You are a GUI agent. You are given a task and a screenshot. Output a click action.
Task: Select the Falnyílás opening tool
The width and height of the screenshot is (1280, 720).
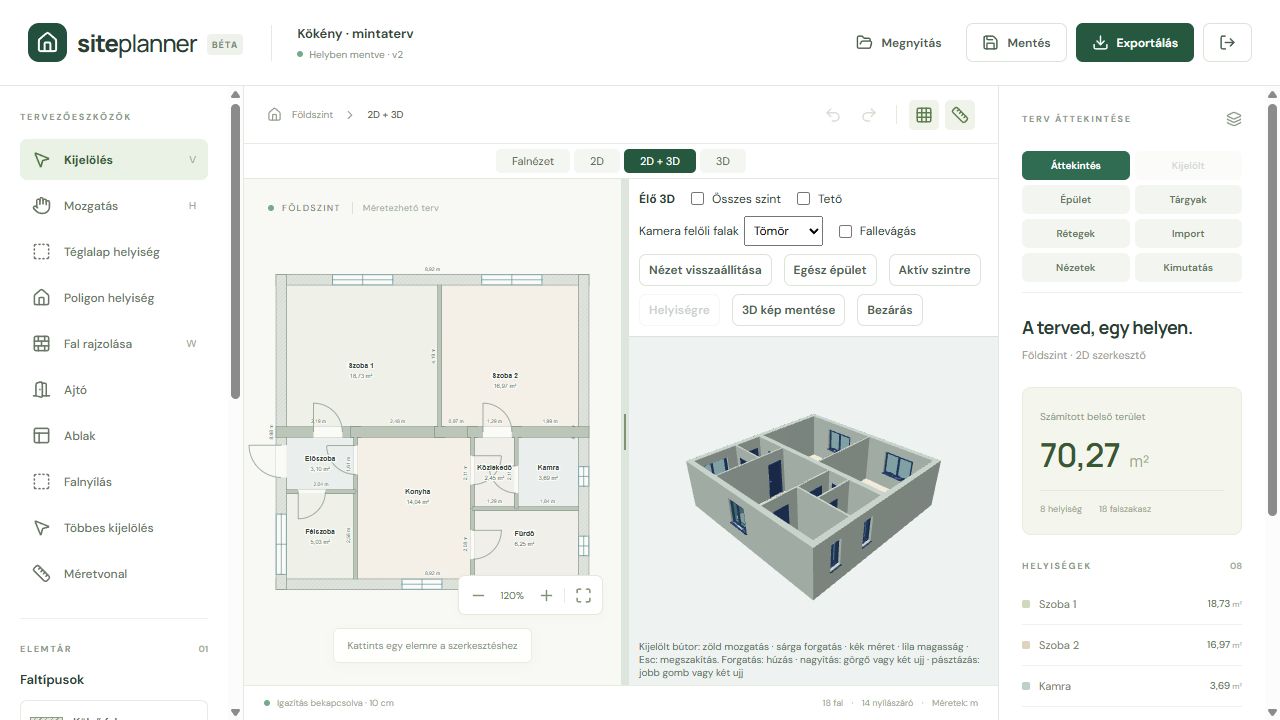click(114, 482)
